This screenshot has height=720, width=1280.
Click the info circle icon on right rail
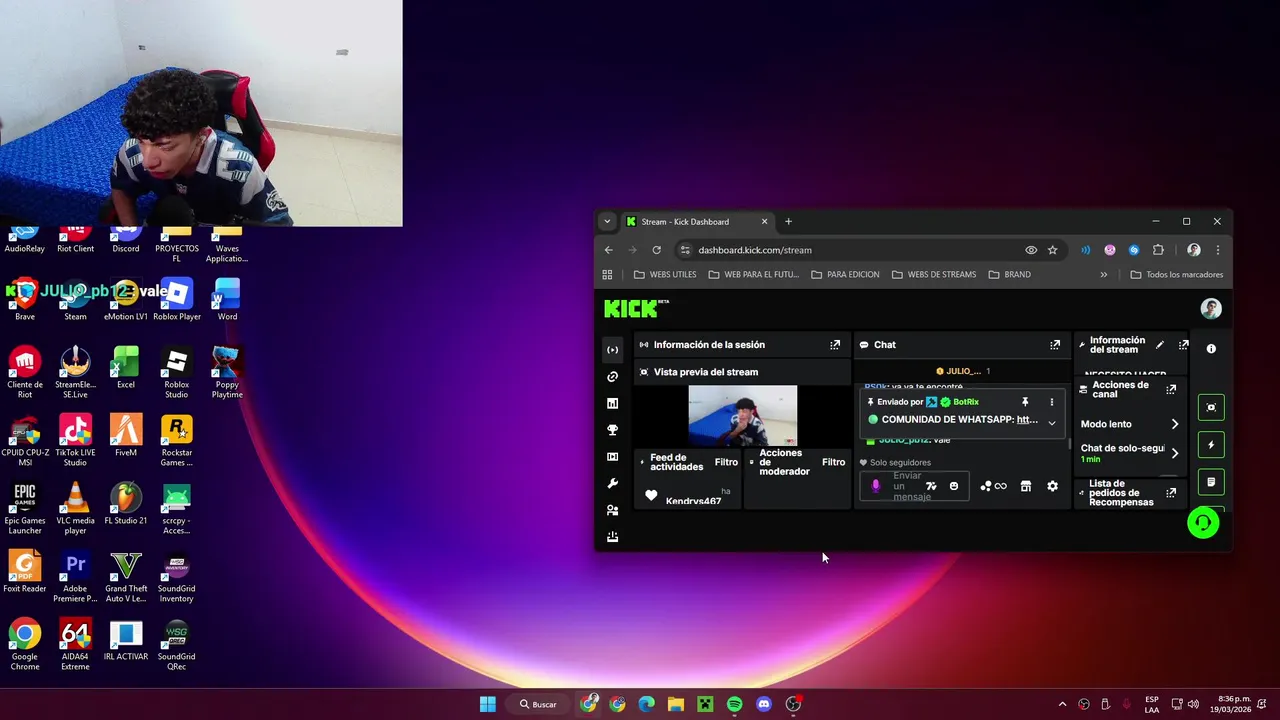pos(1211,349)
